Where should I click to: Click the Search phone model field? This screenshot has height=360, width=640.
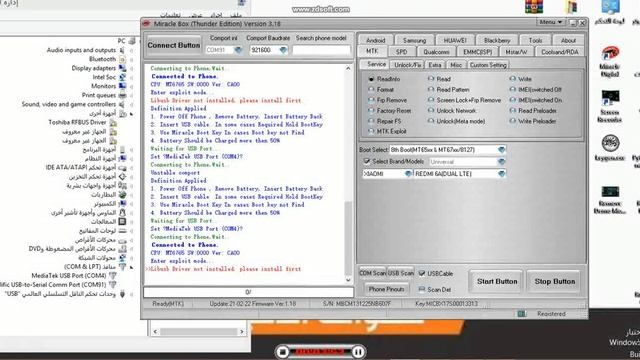click(321, 50)
